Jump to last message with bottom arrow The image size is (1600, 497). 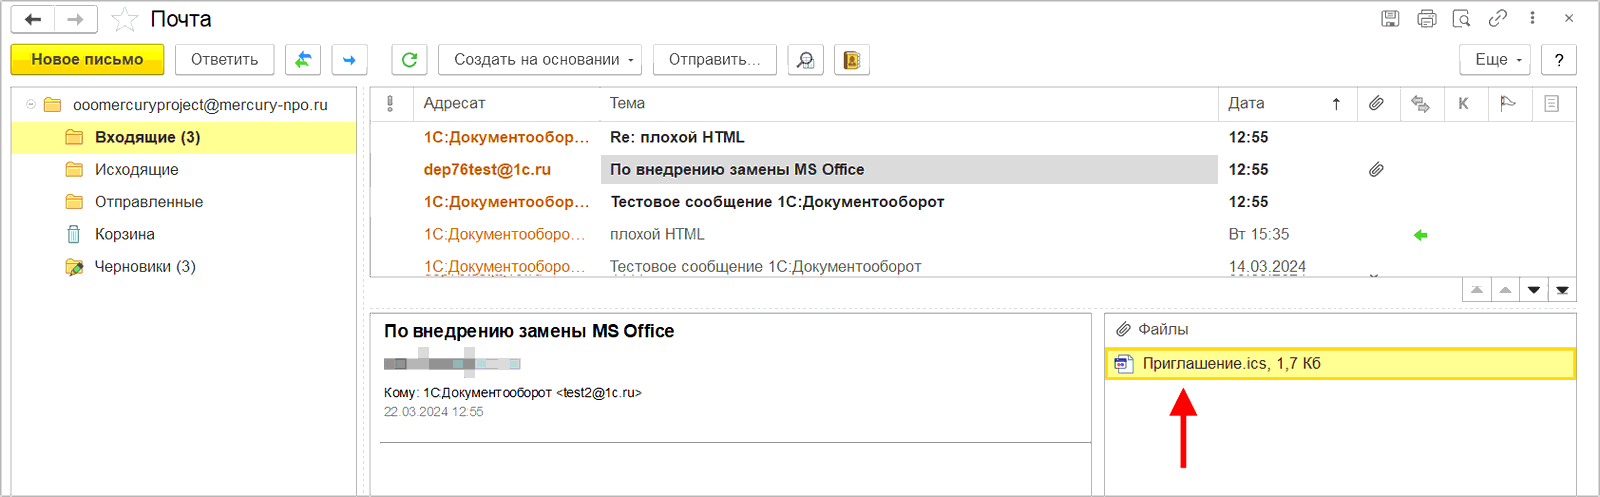pyautogui.click(x=1562, y=290)
